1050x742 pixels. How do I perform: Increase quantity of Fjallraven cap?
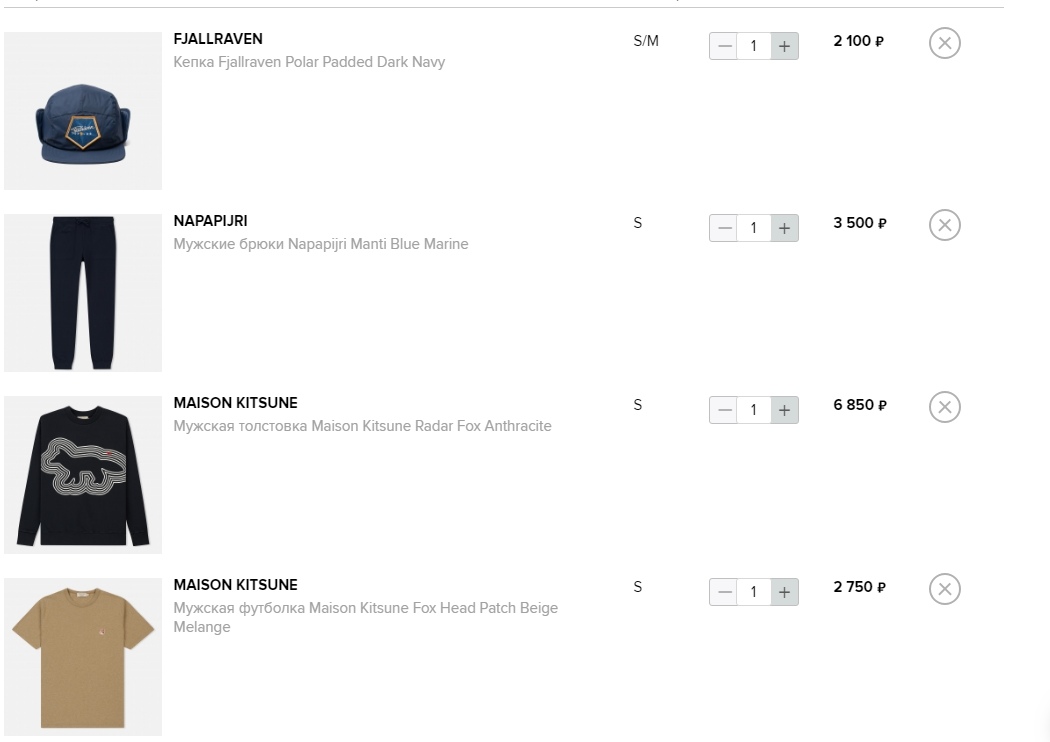coord(784,46)
